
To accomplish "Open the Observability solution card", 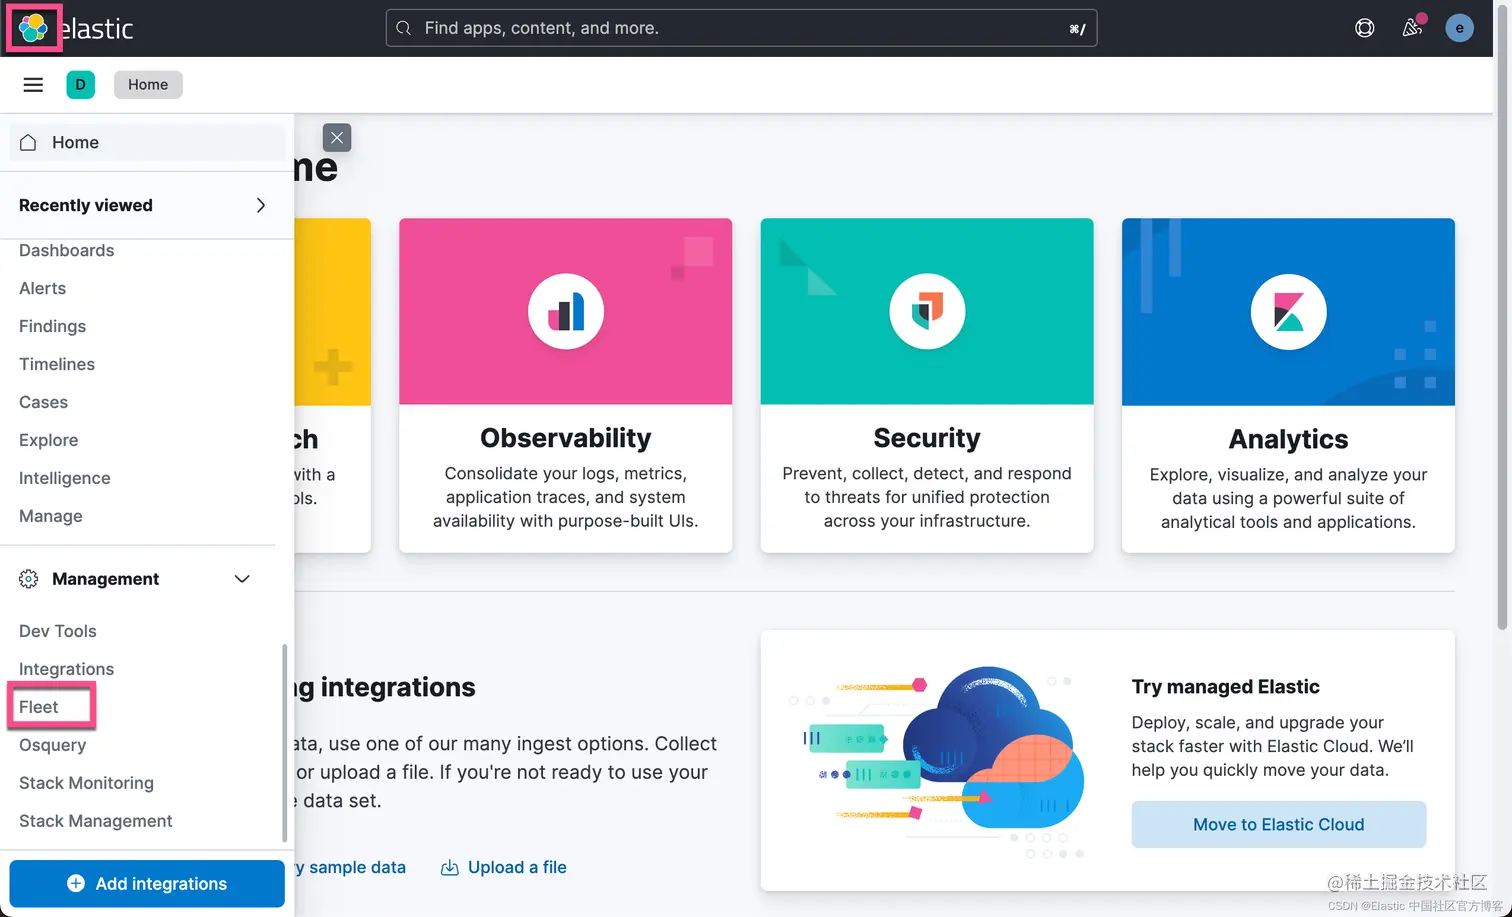I will click(566, 385).
